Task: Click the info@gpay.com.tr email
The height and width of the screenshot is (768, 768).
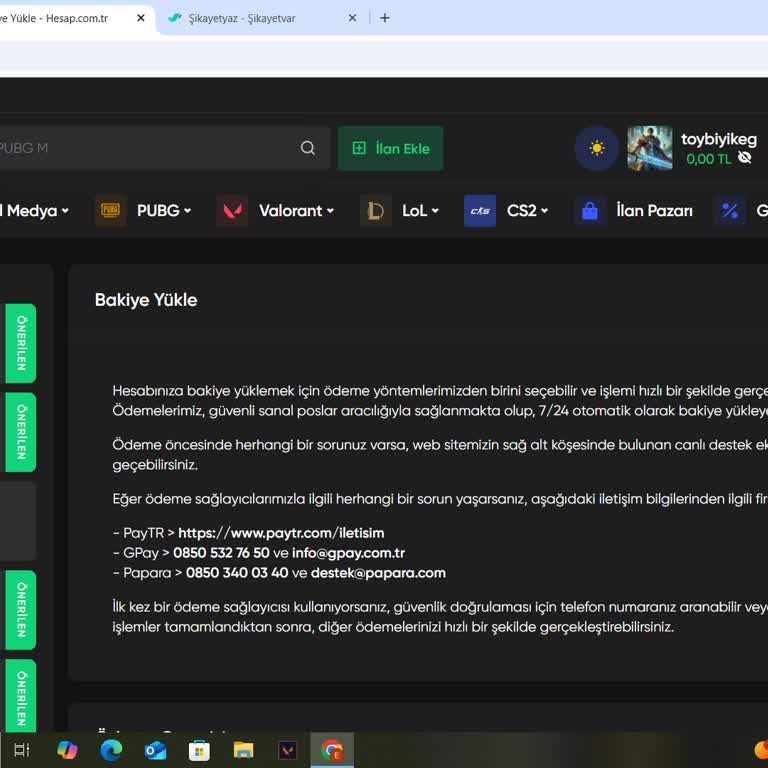Action: coord(348,553)
